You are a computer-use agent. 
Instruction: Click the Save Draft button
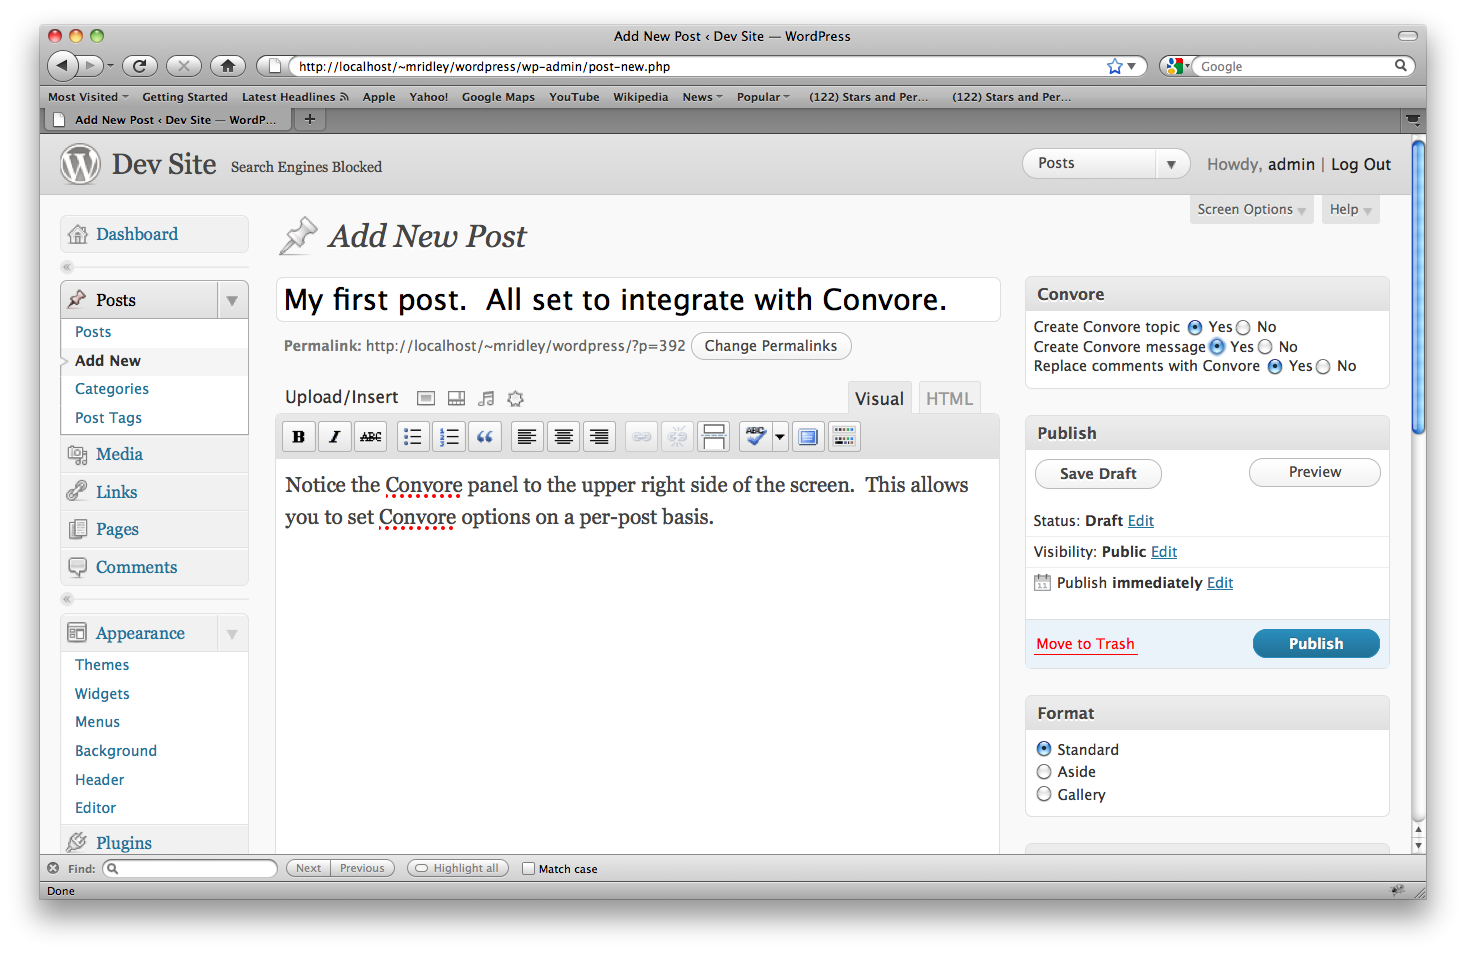[1098, 474]
